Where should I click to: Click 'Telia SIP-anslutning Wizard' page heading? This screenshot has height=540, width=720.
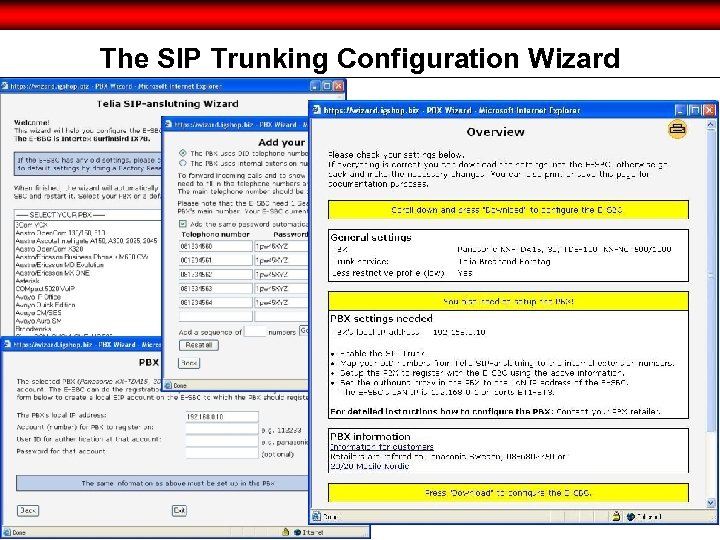(x=168, y=103)
